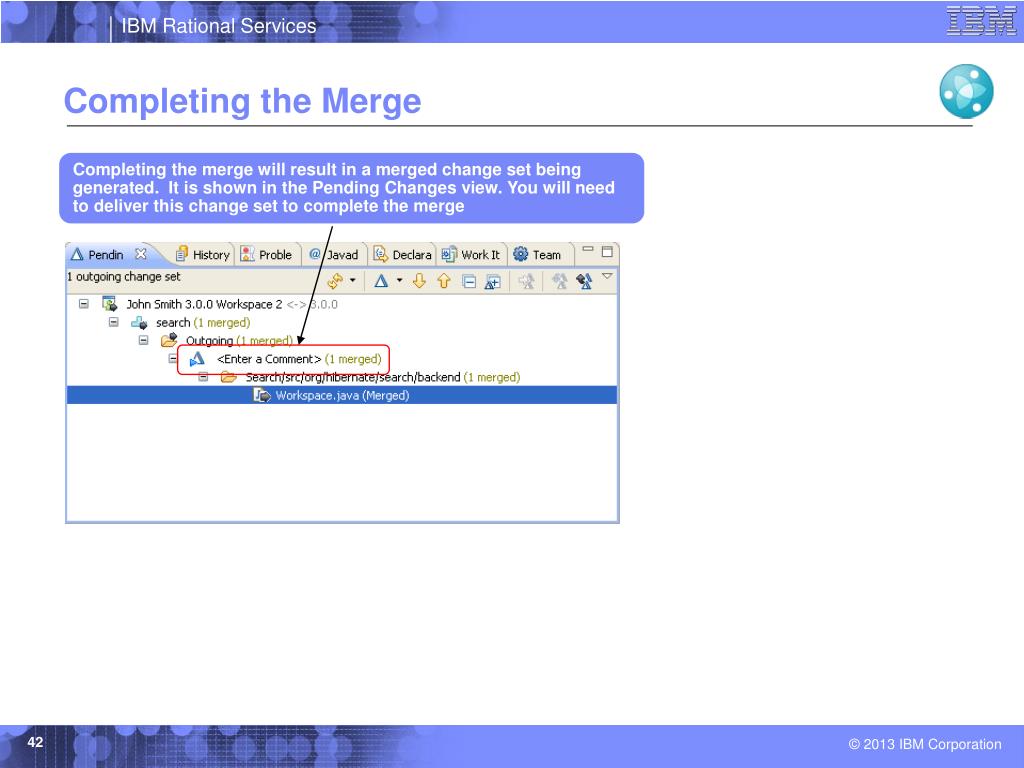Switch to the Team tab
The width and height of the screenshot is (1024, 768).
tap(537, 255)
